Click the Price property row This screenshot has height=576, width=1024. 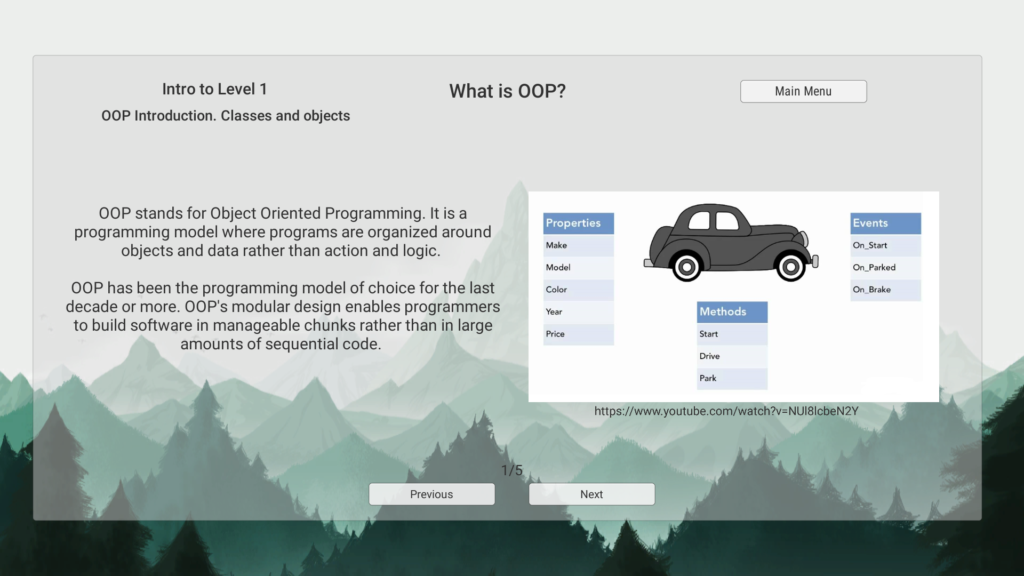click(x=578, y=334)
